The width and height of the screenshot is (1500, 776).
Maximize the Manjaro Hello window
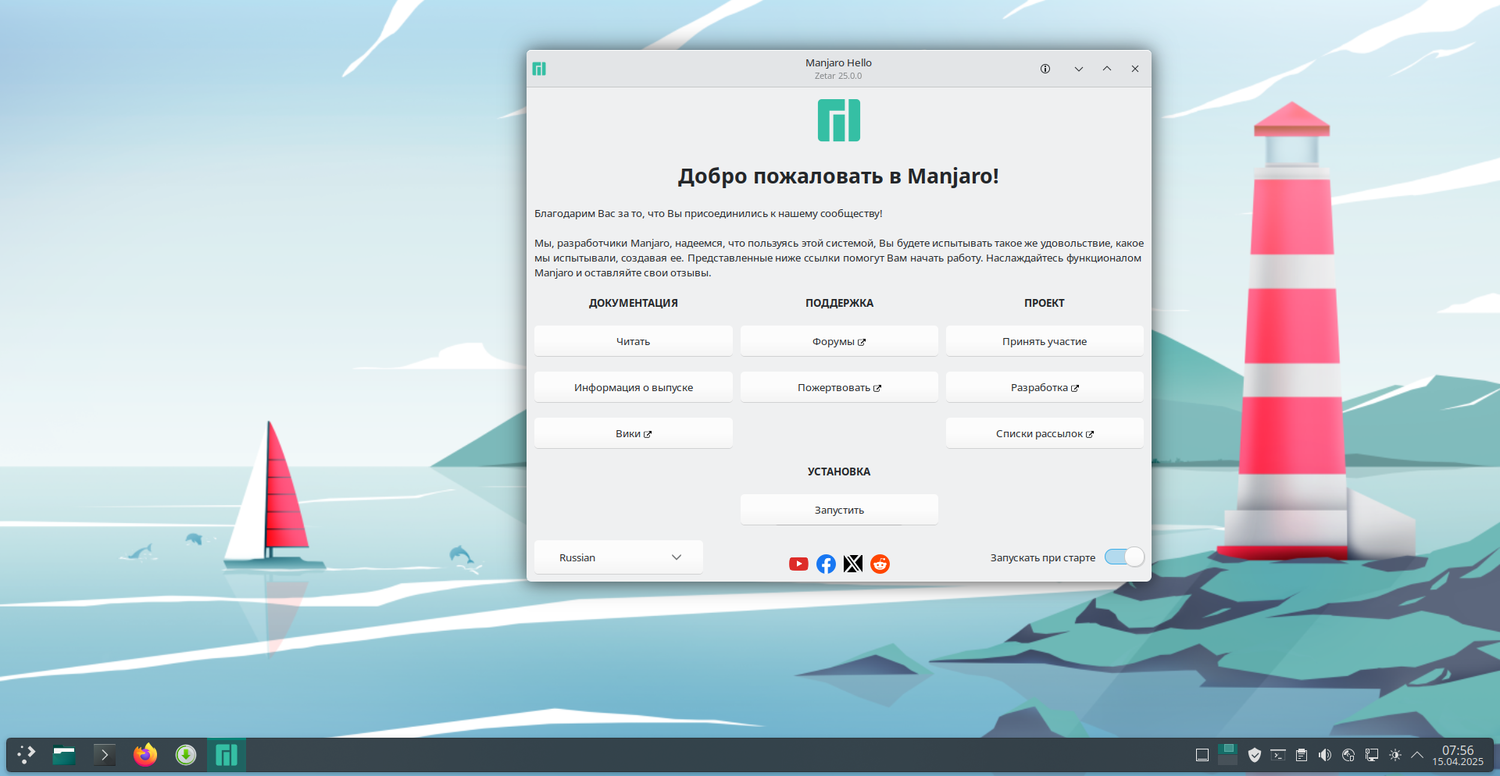coord(1107,69)
